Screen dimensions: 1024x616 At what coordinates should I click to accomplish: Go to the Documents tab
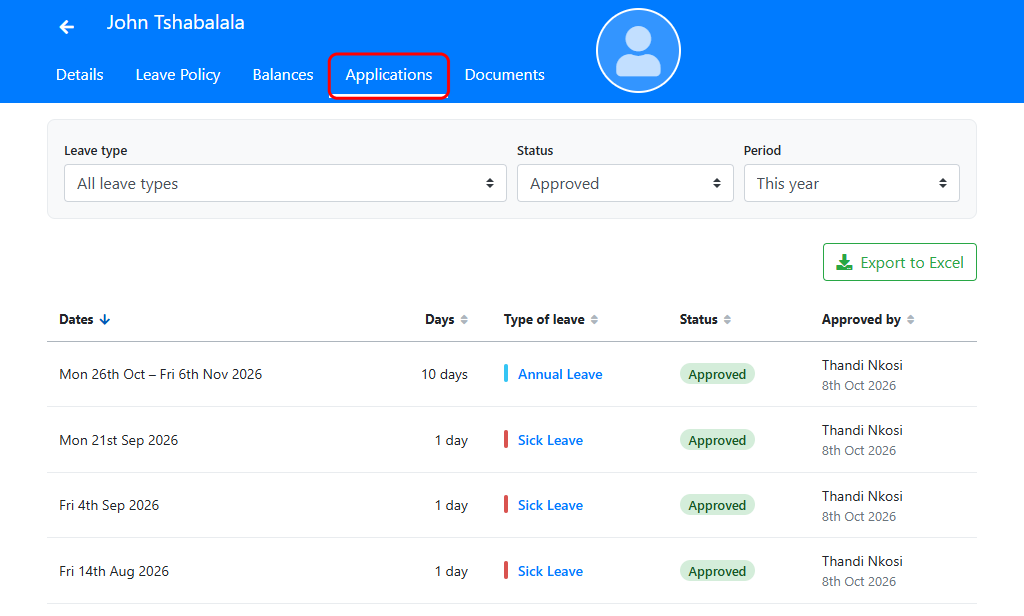pos(504,74)
